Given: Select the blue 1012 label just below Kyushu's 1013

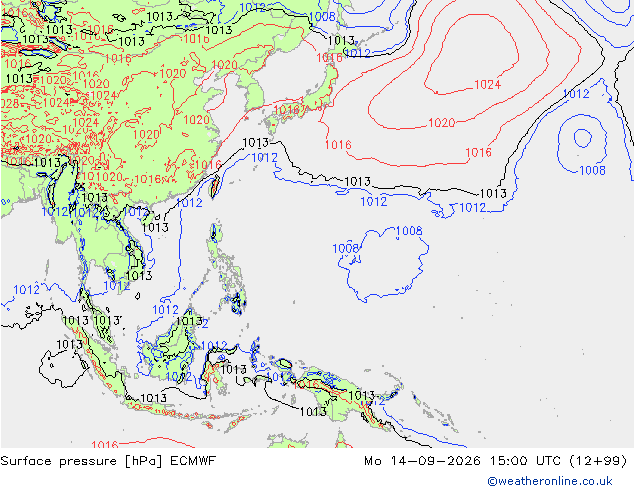Looking at the screenshot, I should [264, 158].
